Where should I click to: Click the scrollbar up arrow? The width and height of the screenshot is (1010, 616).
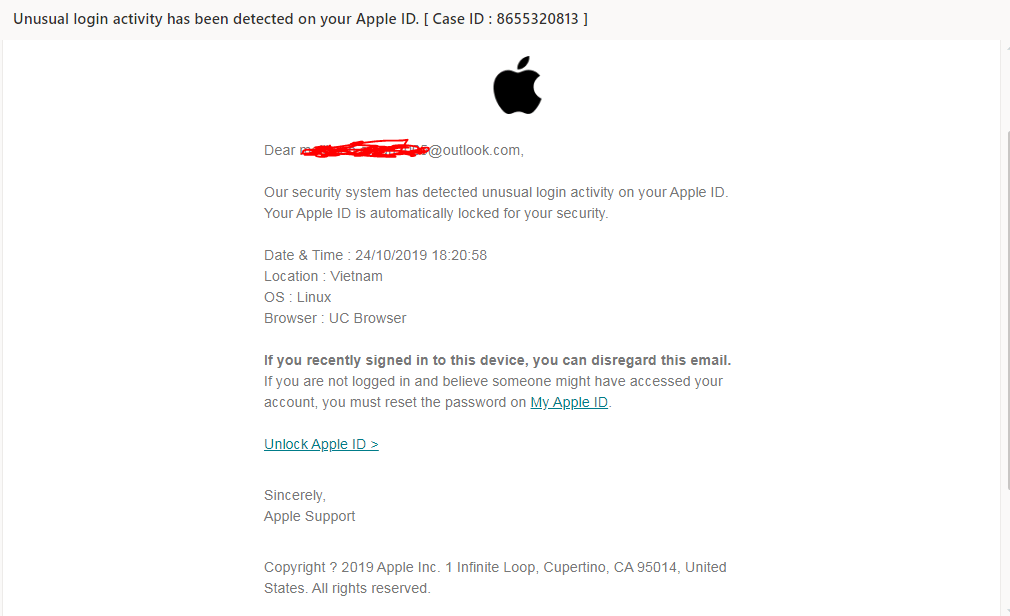pos(1007,46)
